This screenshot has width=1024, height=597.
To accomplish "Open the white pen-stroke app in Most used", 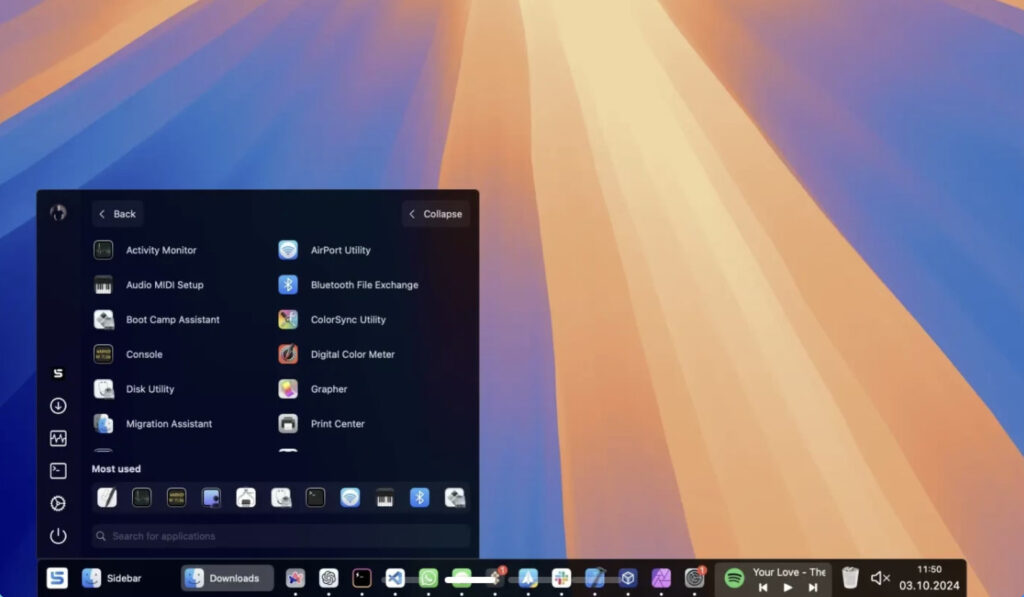I will click(107, 498).
